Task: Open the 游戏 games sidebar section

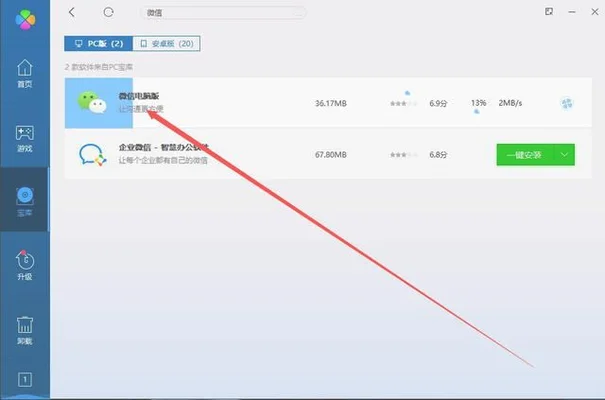Action: coord(25,138)
